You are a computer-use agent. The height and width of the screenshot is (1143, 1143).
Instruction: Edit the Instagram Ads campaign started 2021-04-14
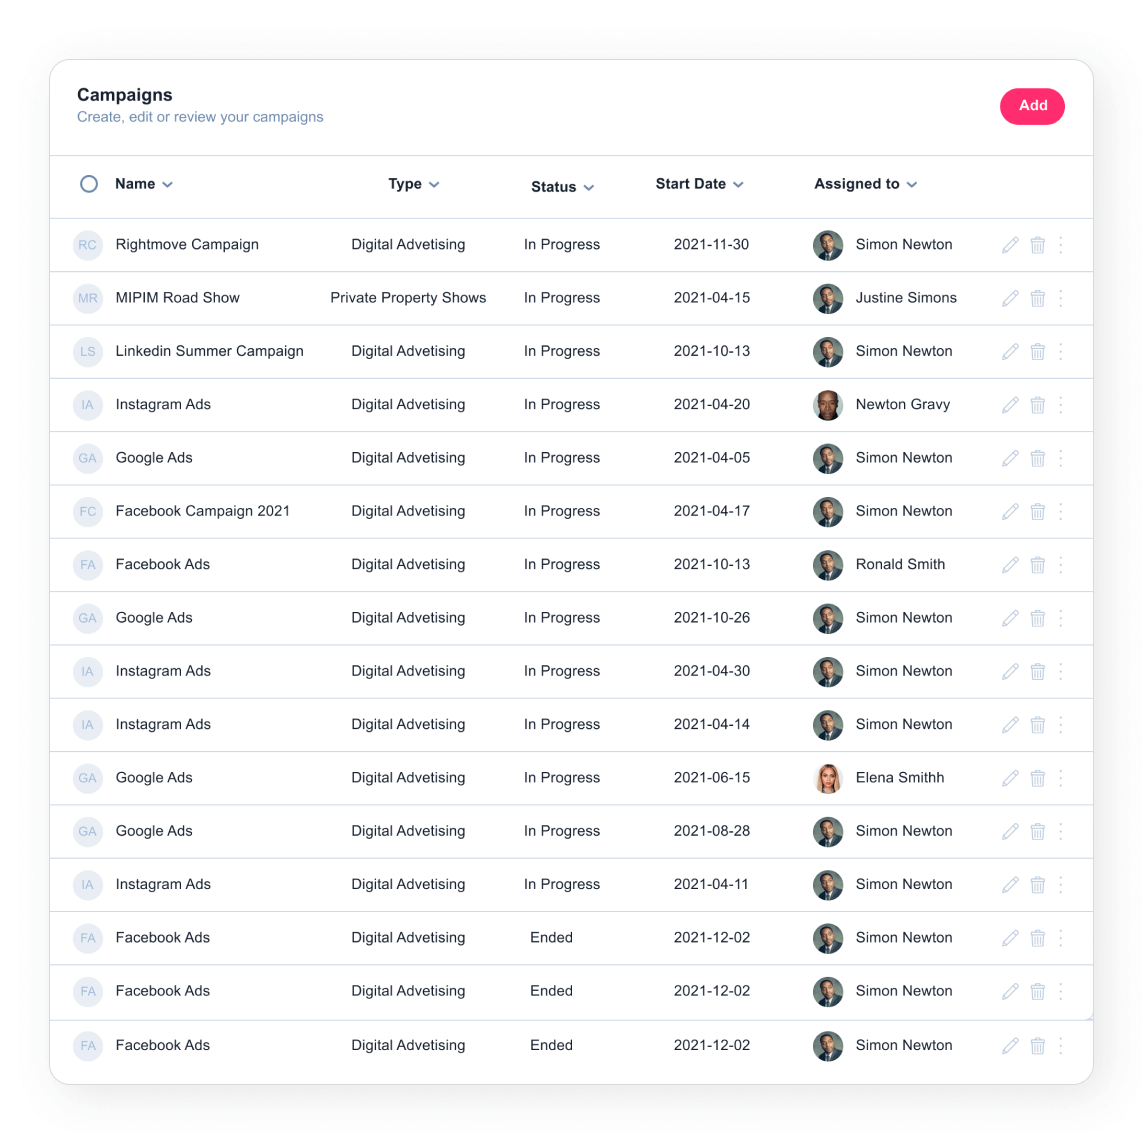point(1010,725)
